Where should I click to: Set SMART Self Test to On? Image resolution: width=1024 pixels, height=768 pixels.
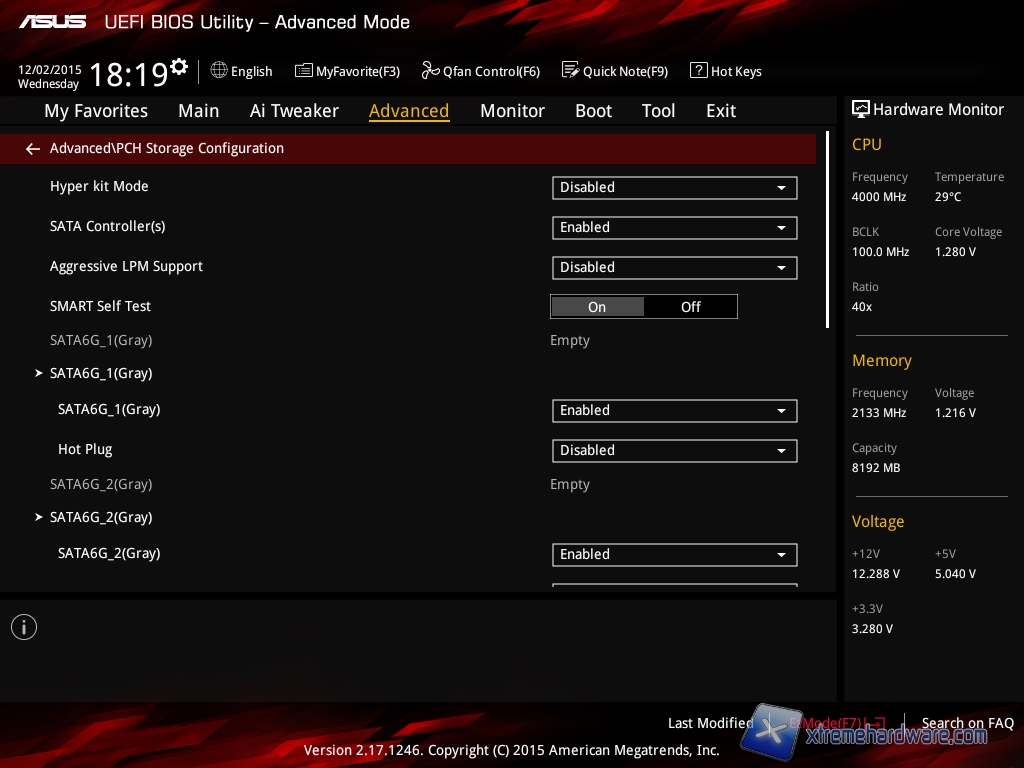(597, 307)
